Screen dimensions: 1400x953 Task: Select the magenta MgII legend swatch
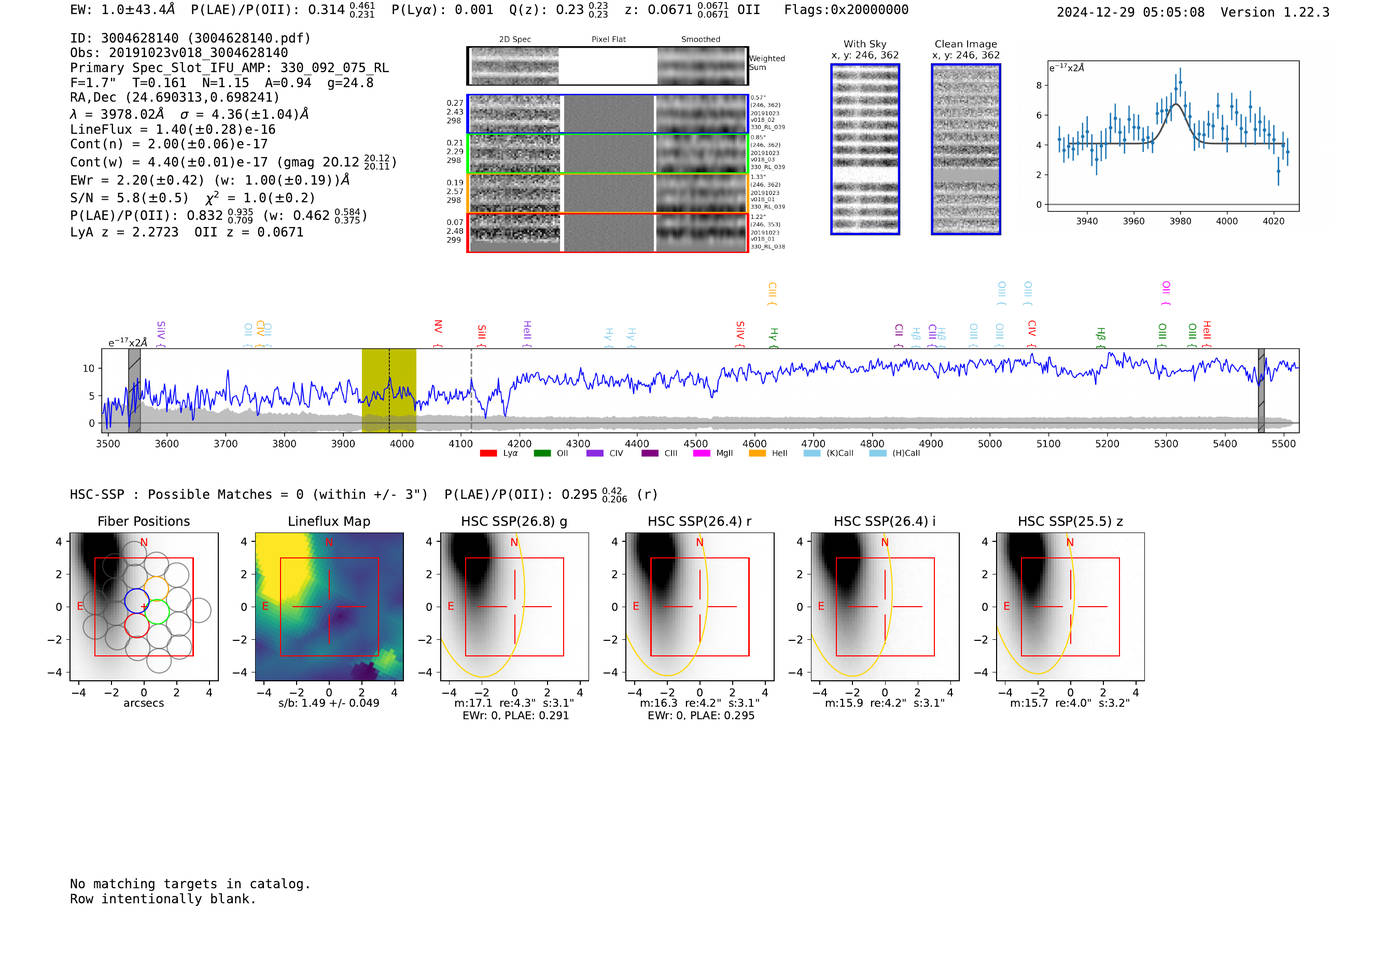coord(702,453)
